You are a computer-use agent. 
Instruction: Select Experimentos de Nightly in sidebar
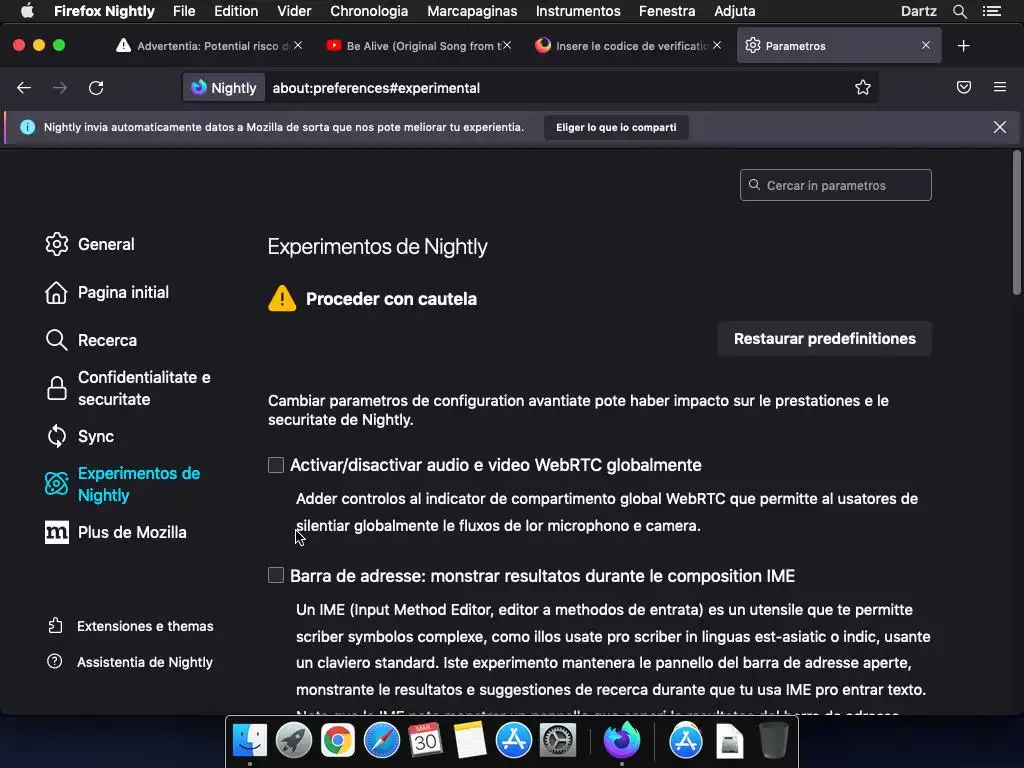pyautogui.click(x=123, y=485)
